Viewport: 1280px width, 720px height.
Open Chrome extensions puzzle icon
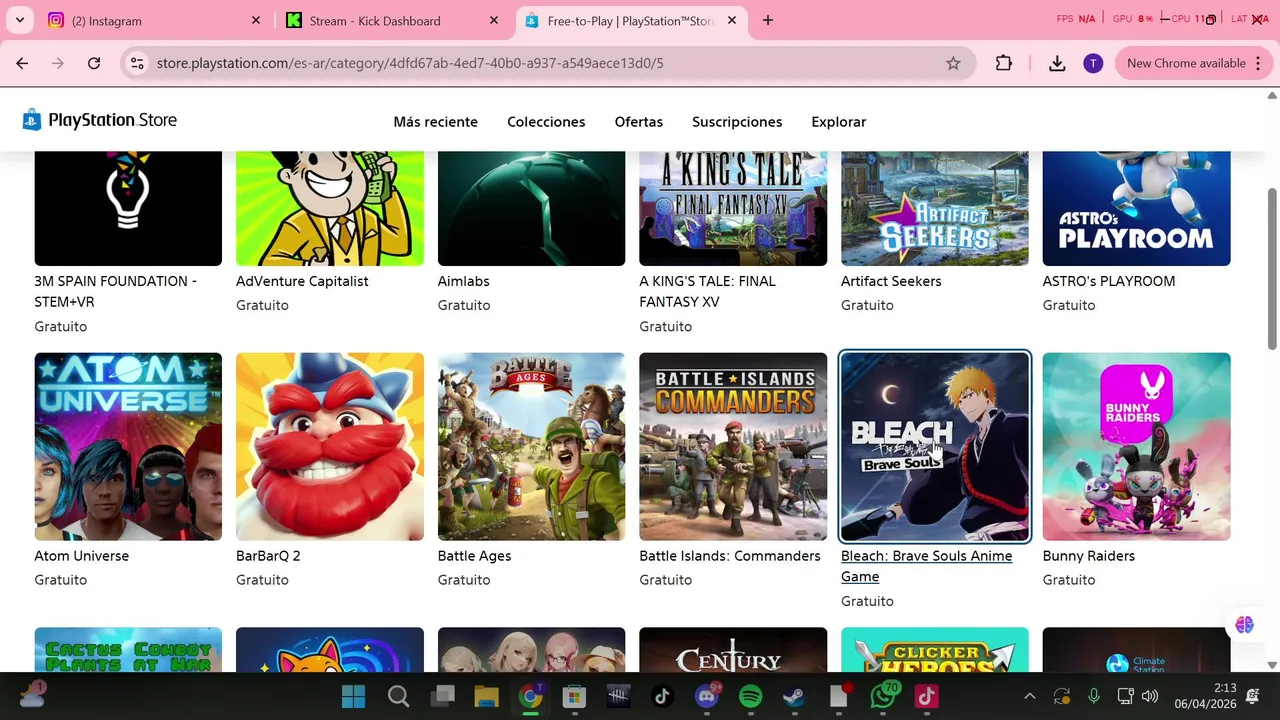coord(1004,63)
